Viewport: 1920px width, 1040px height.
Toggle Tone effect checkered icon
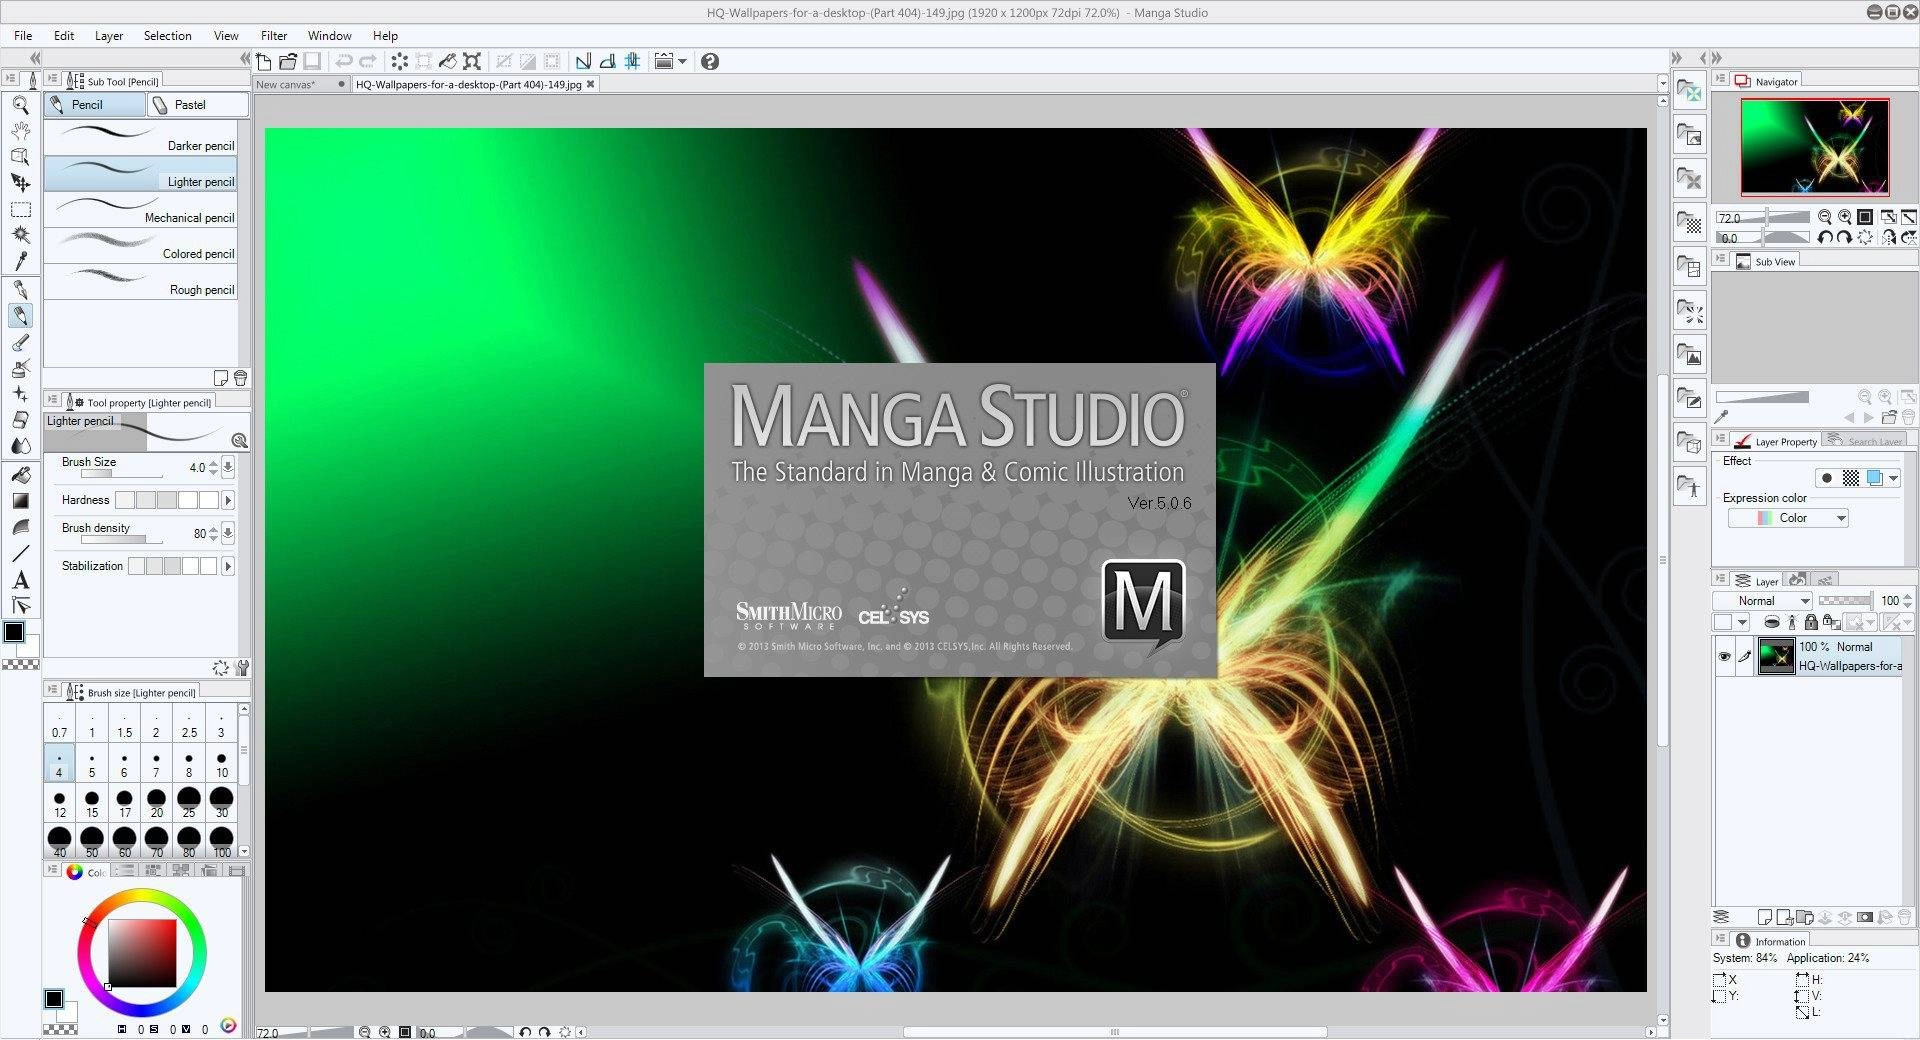[x=1851, y=478]
